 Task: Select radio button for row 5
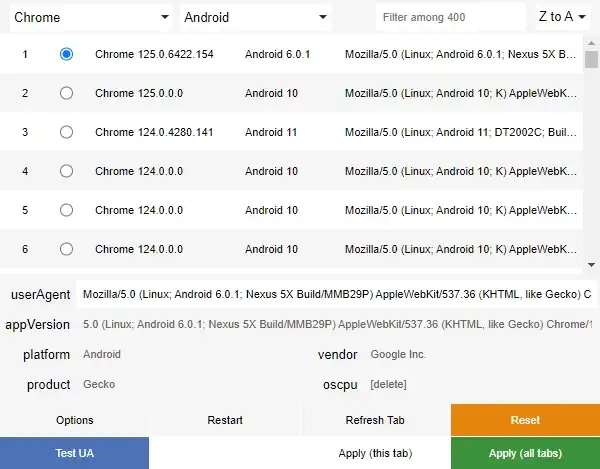point(66,210)
